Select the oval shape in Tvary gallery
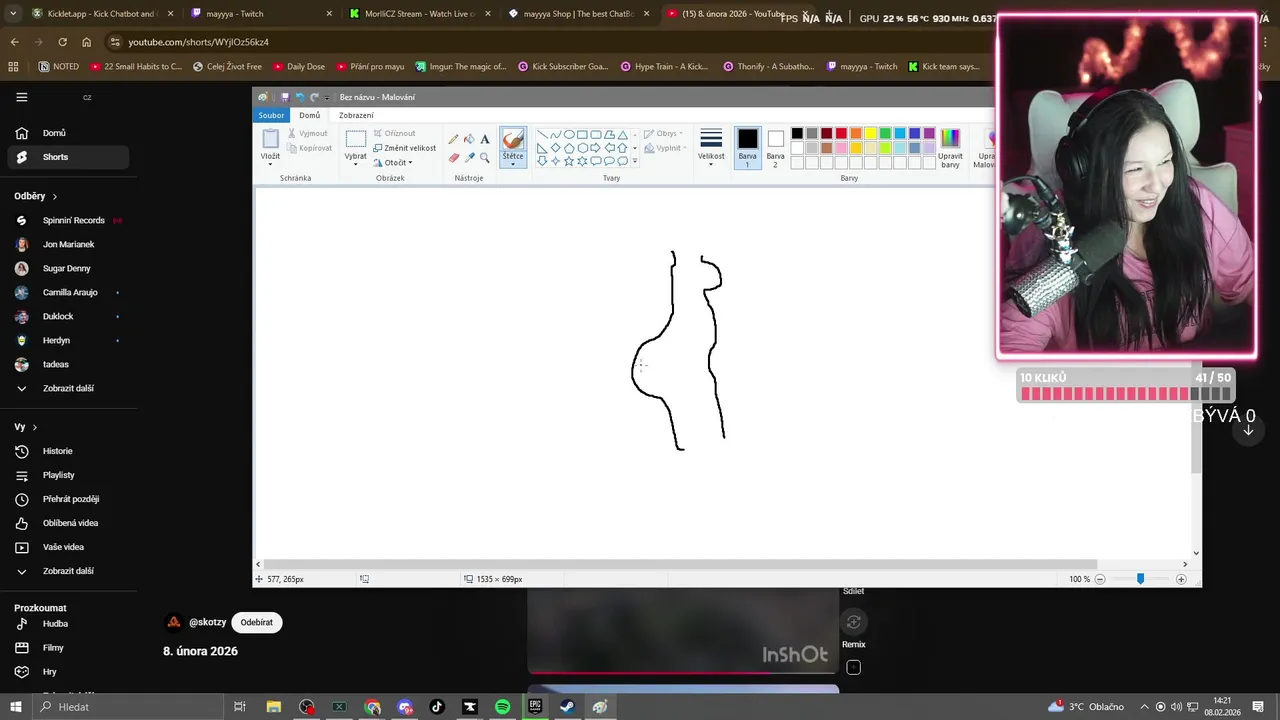The height and width of the screenshot is (720, 1280). coord(569,135)
